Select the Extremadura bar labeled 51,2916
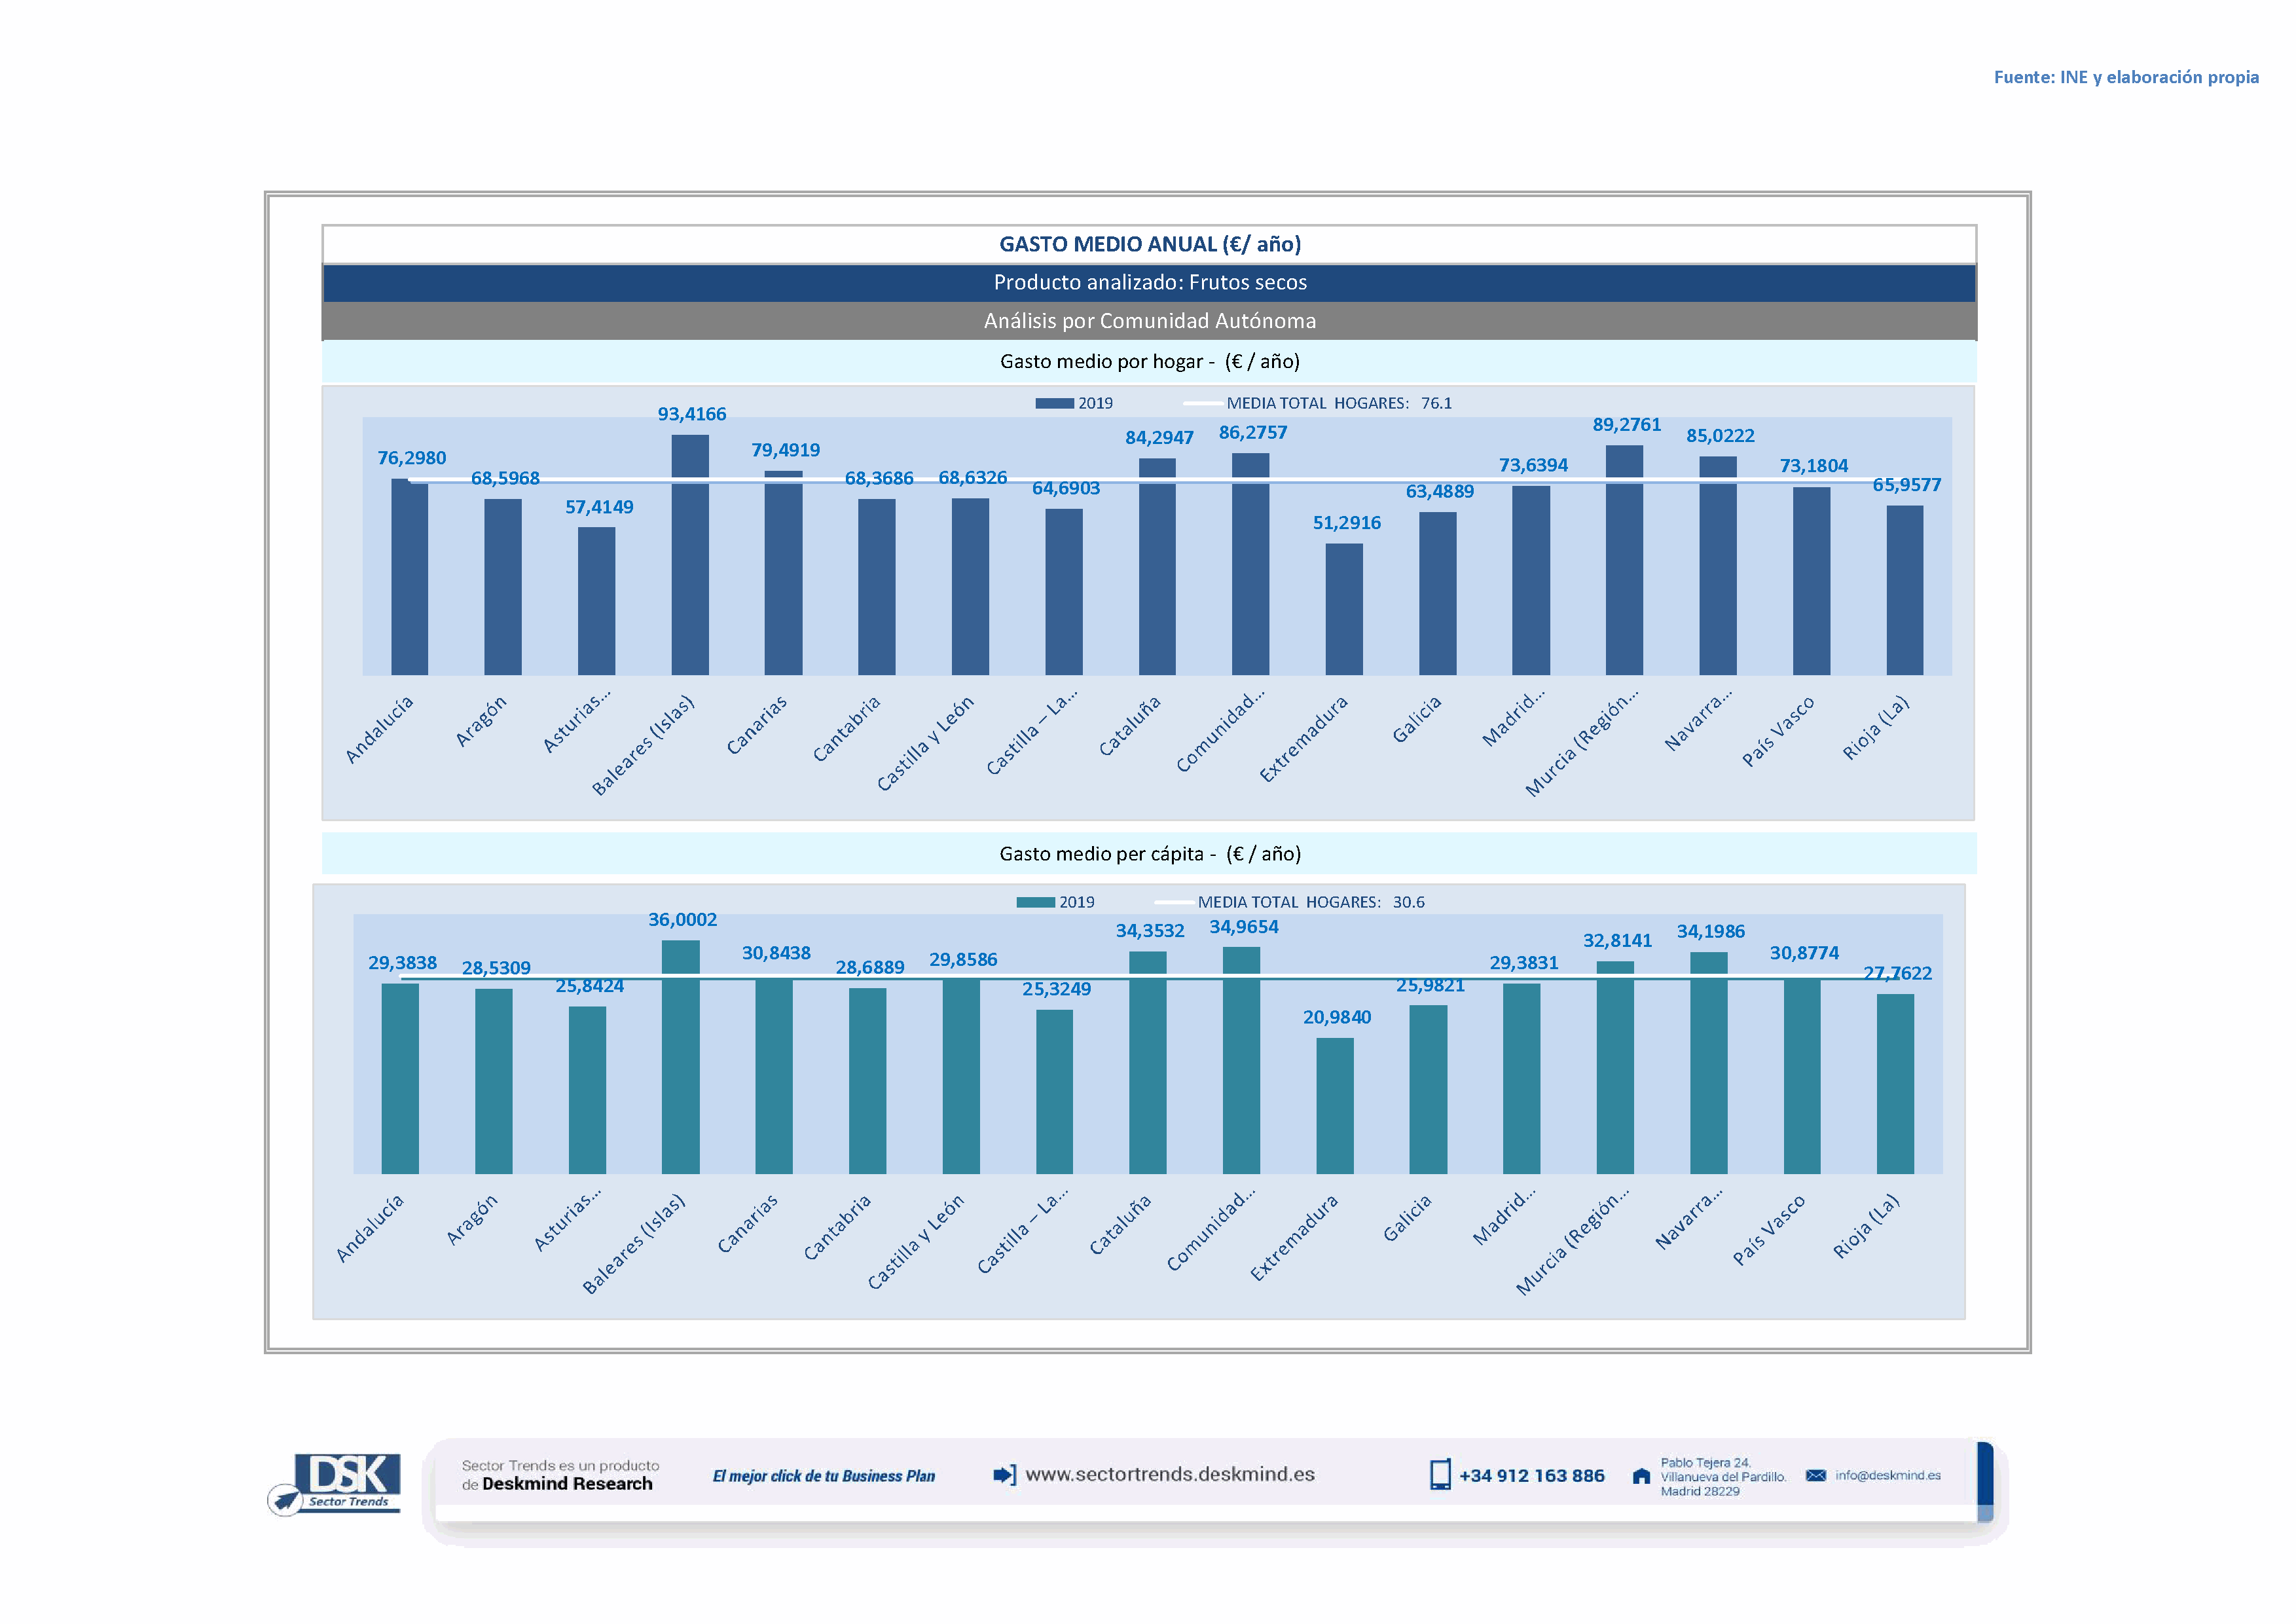Image resolution: width=2296 pixels, height=1624 pixels. (x=1344, y=609)
